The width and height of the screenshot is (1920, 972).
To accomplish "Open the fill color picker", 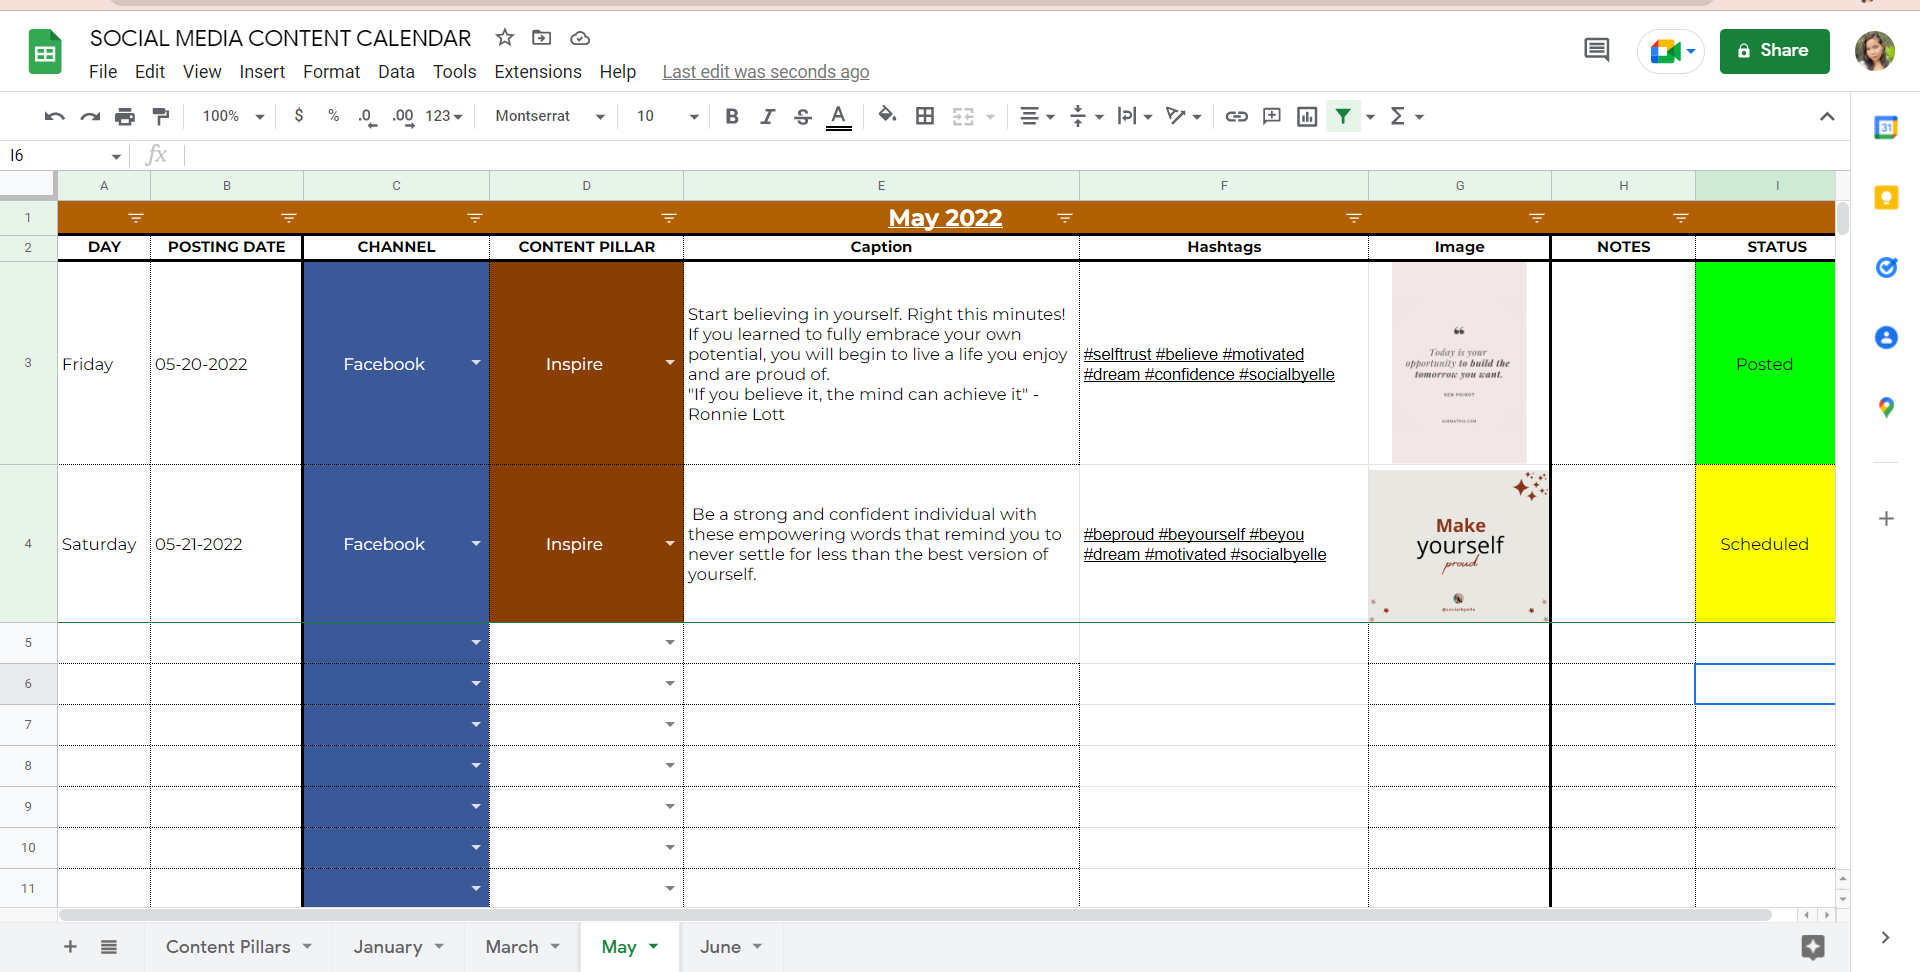I will pos(887,117).
